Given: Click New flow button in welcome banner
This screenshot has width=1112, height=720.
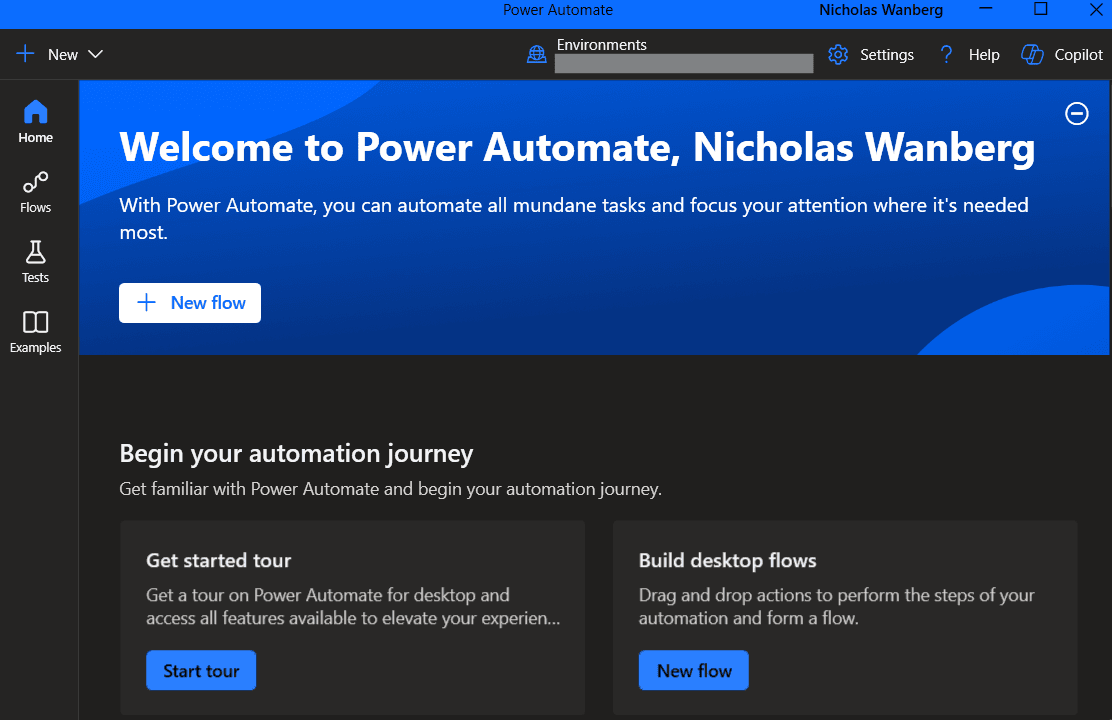Looking at the screenshot, I should tap(190, 303).
